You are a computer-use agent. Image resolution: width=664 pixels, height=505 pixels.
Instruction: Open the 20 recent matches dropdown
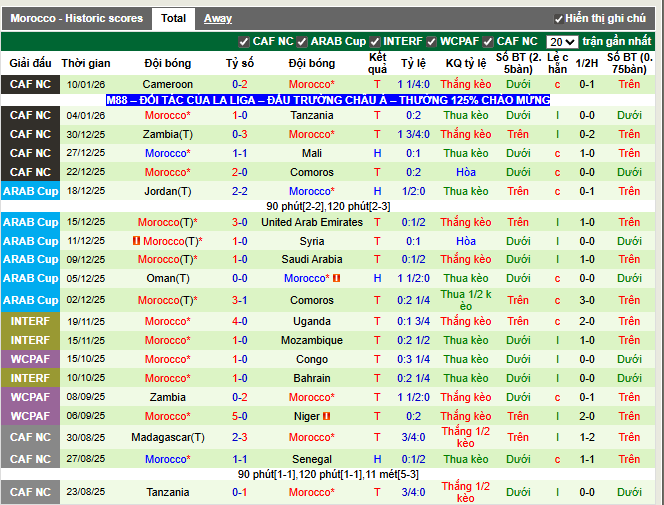tap(562, 42)
